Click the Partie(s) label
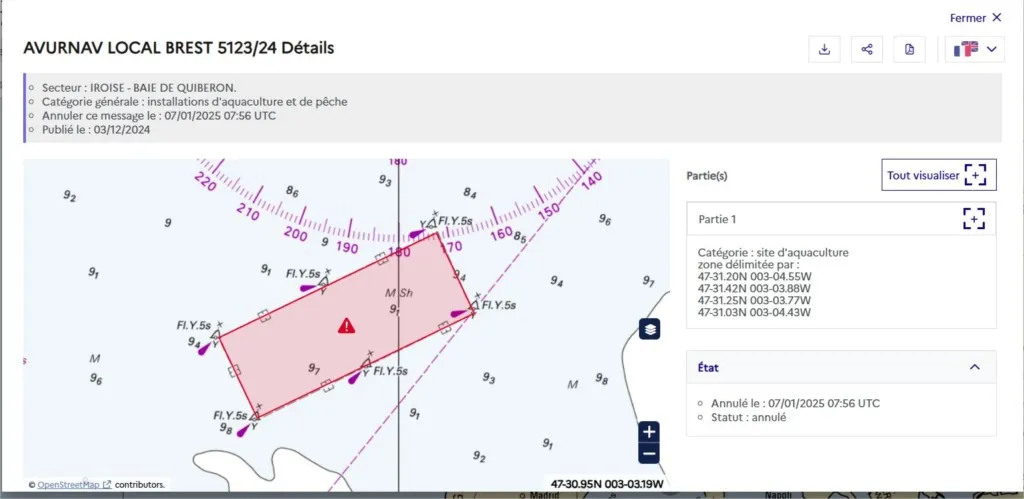Screen dimensions: 1024x499 pyautogui.click(x=707, y=175)
